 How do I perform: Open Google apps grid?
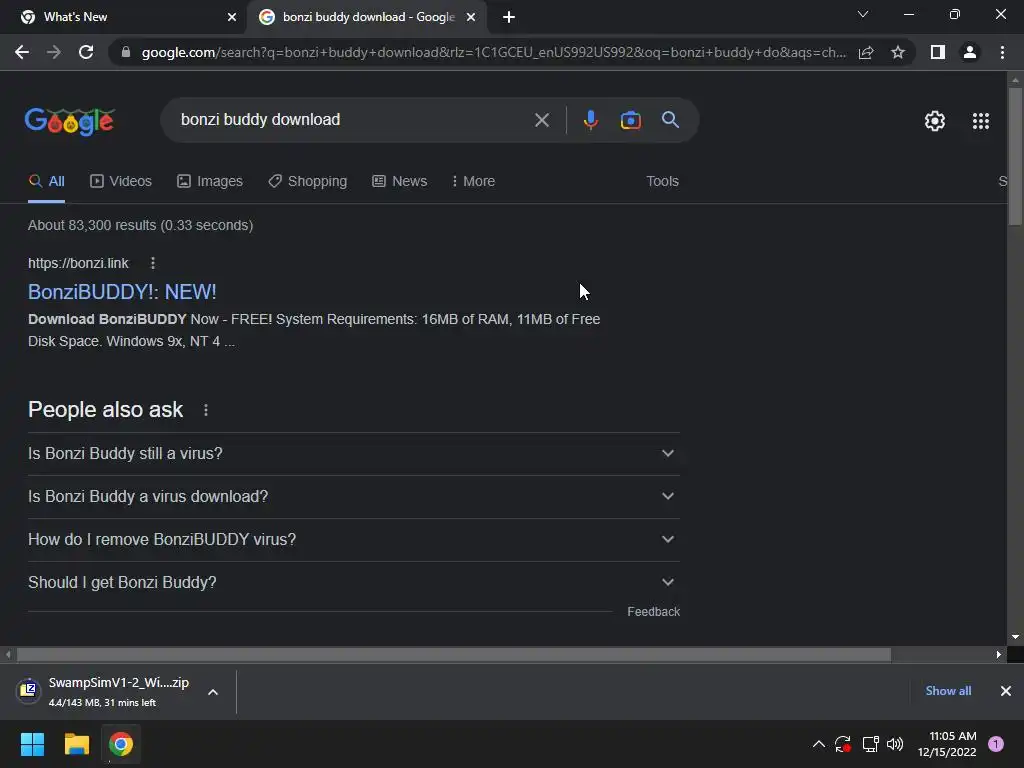tap(980, 121)
